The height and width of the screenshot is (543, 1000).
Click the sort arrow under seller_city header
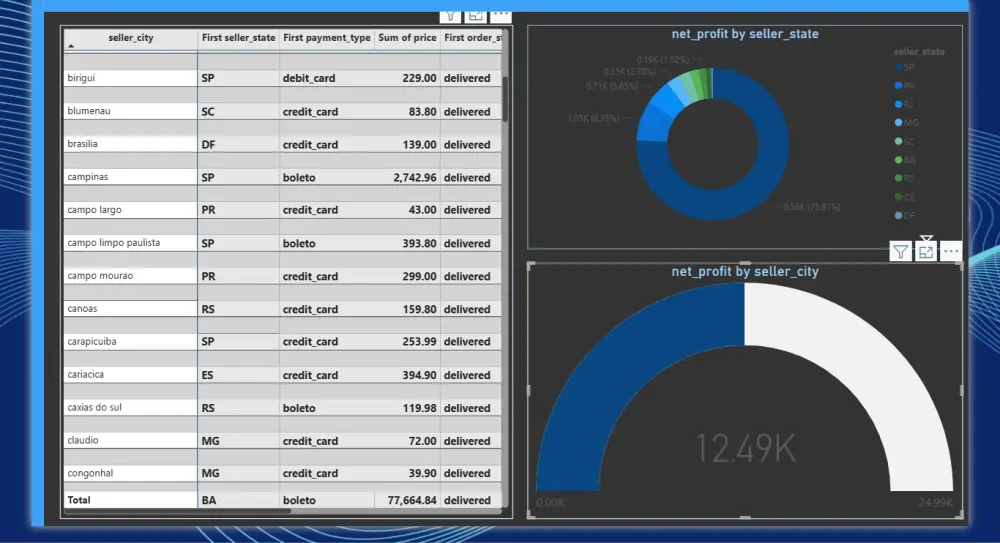(x=71, y=46)
